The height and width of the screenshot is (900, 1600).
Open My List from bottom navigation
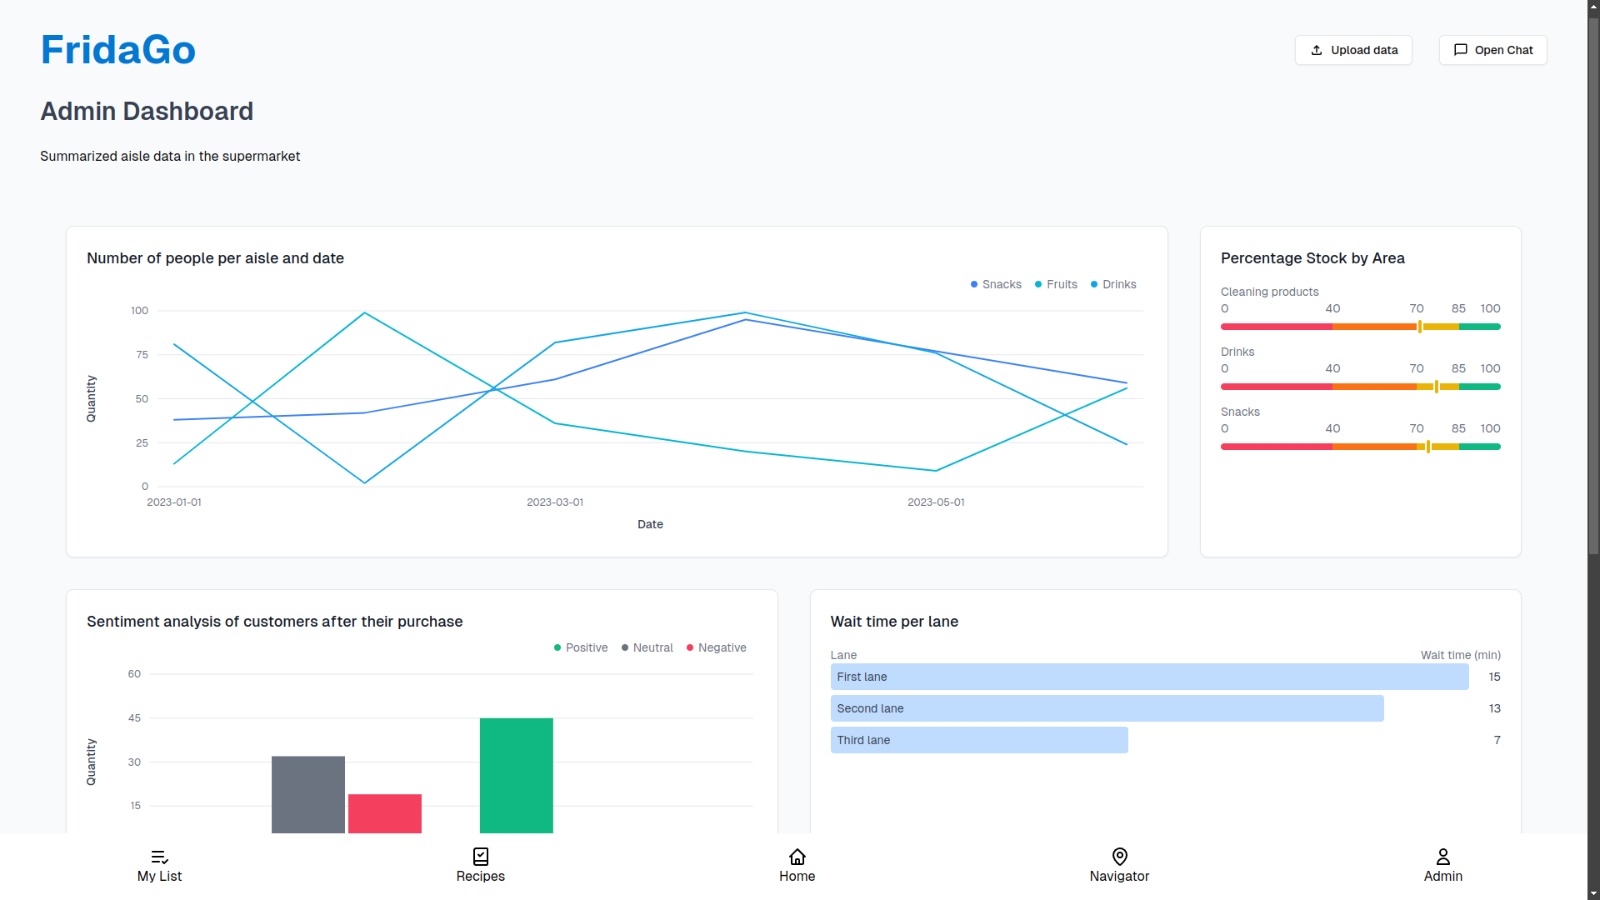click(x=160, y=866)
